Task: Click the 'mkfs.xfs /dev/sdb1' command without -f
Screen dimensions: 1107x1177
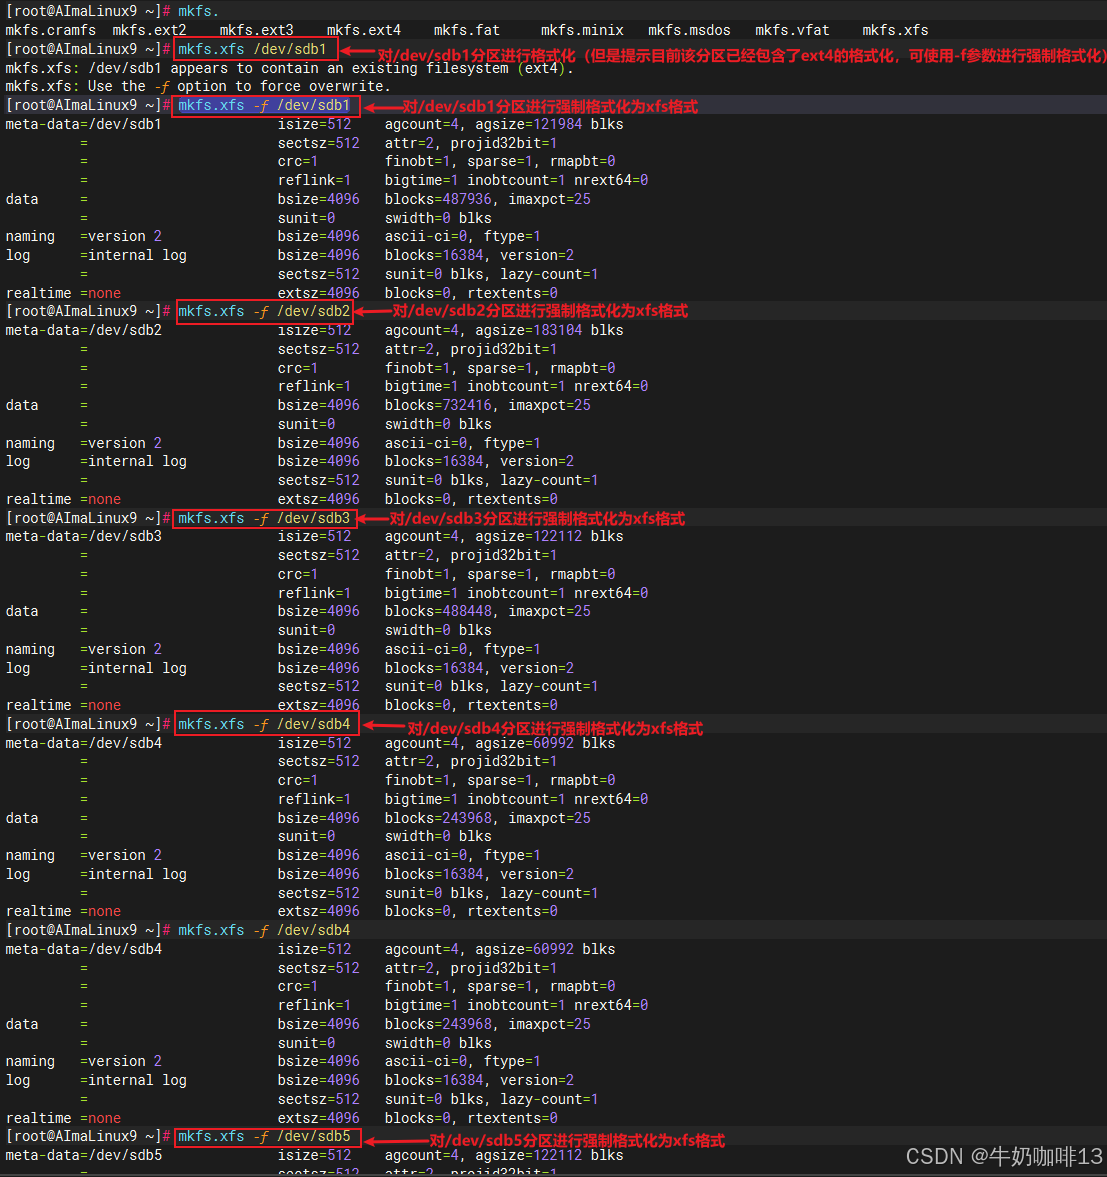Action: pyautogui.click(x=252, y=50)
